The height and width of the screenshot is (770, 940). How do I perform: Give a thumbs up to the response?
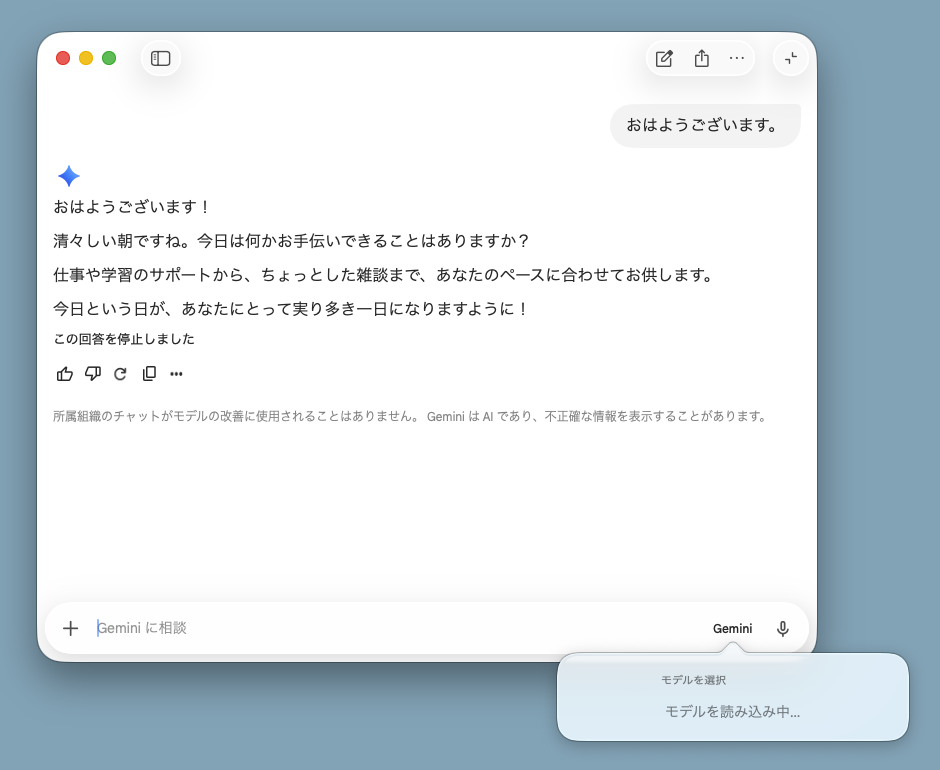(64, 373)
